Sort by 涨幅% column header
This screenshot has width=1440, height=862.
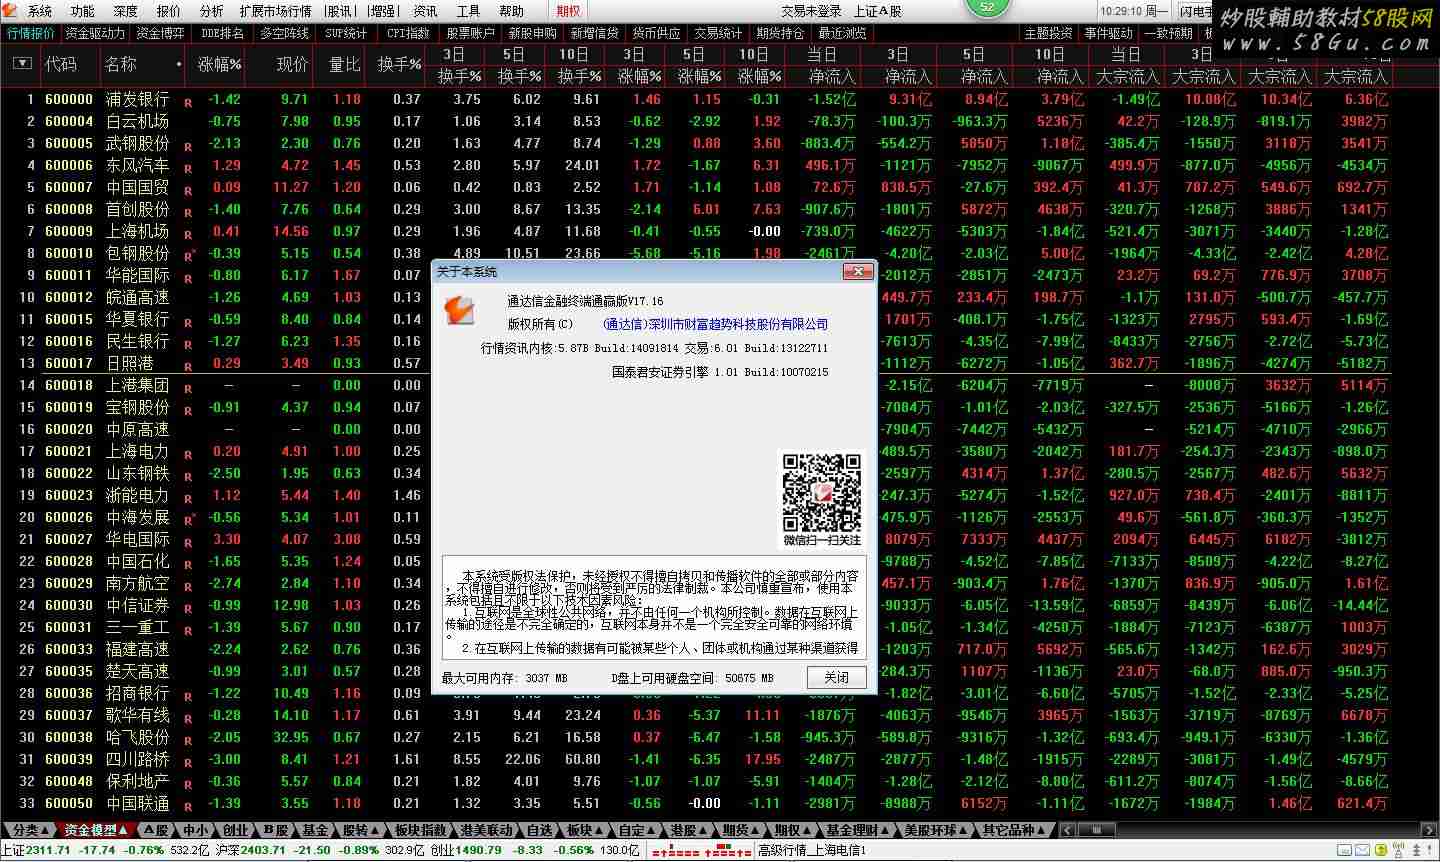click(x=219, y=64)
